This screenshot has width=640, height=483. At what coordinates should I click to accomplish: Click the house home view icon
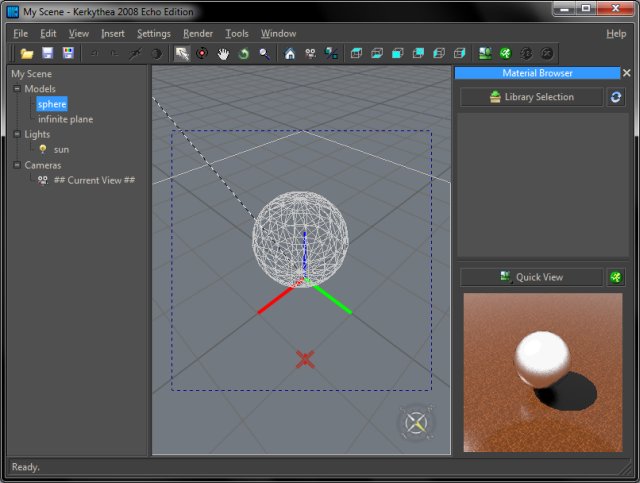click(290, 53)
